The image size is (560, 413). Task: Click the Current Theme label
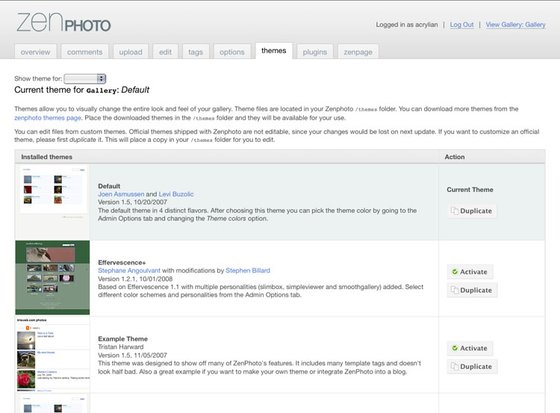pyautogui.click(x=470, y=190)
